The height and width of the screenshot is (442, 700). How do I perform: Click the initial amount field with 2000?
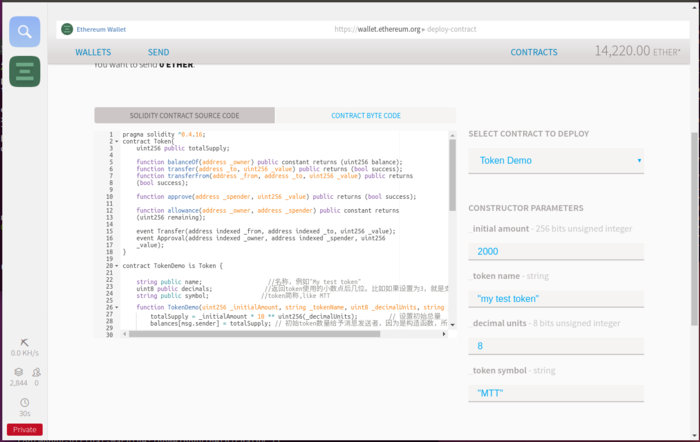click(x=556, y=251)
